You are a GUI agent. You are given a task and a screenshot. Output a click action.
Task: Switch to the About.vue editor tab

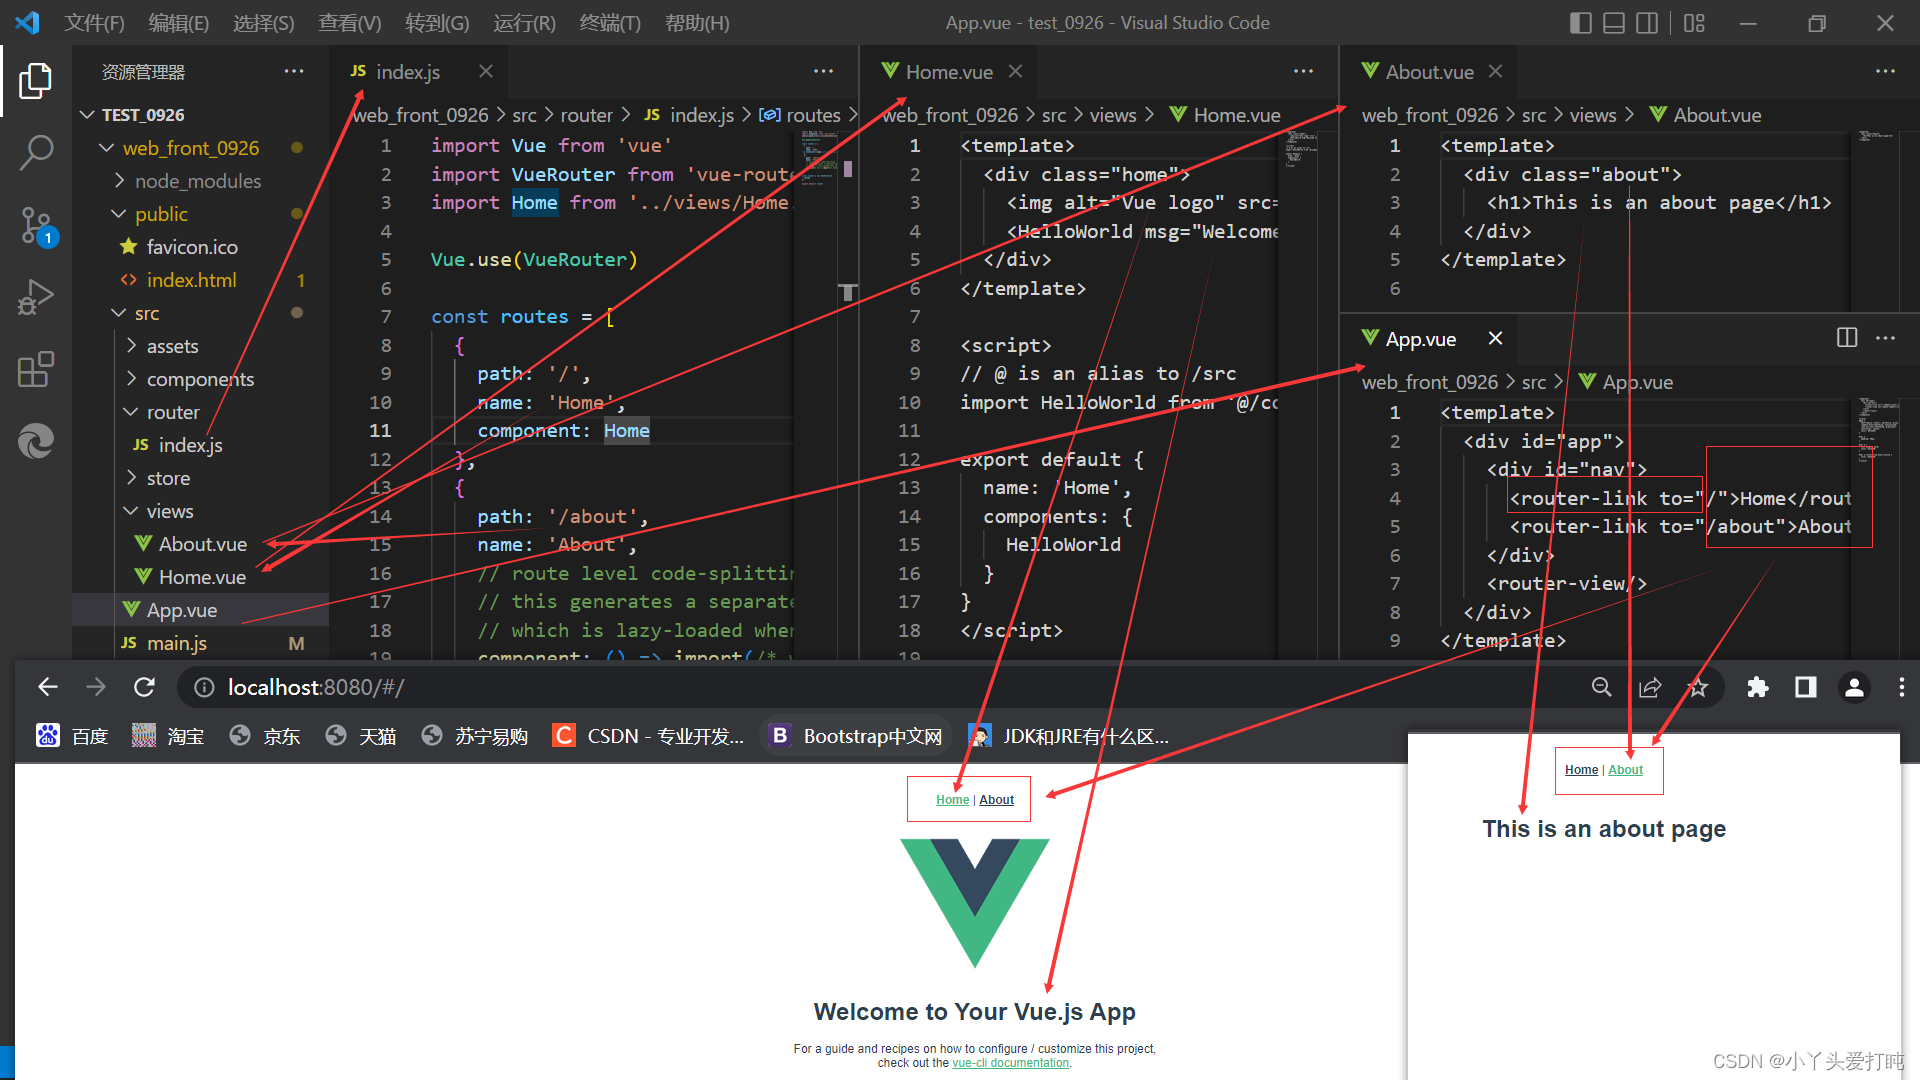[x=1429, y=71]
